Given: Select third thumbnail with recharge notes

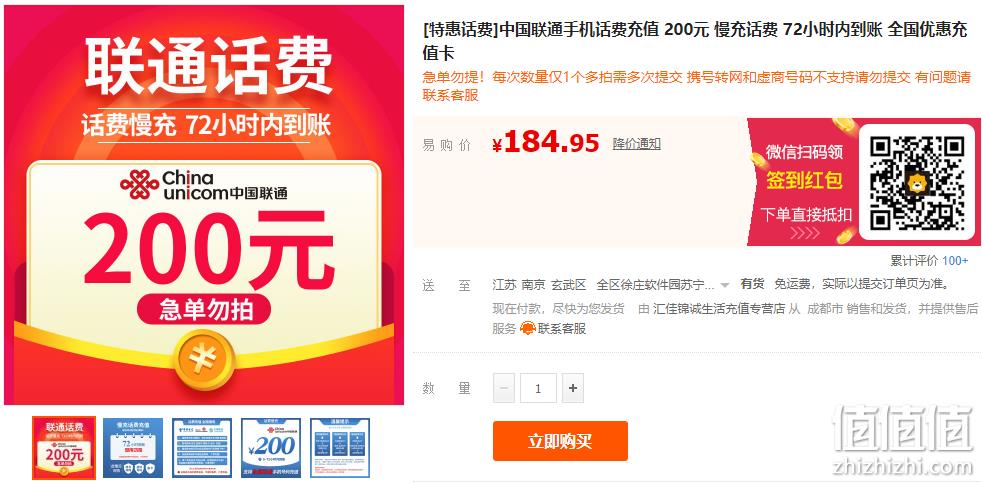Looking at the screenshot, I should pyautogui.click(x=202, y=448).
